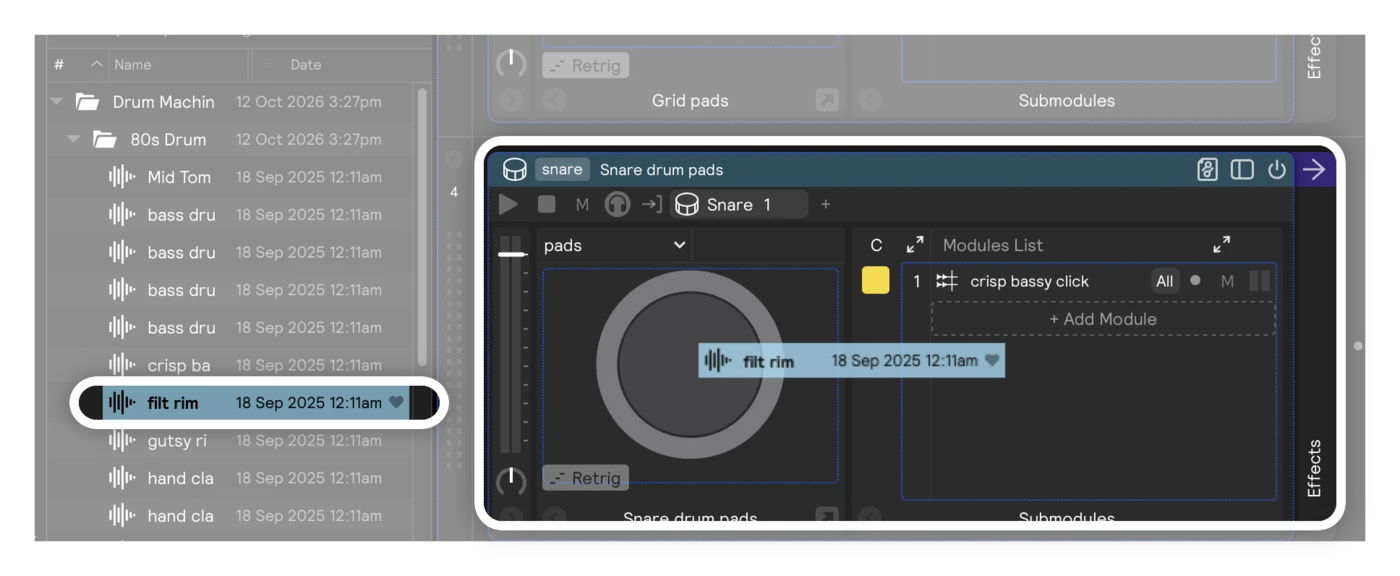Click the Drum Machin folder icon
The height and width of the screenshot is (576, 1400).
pos(88,102)
